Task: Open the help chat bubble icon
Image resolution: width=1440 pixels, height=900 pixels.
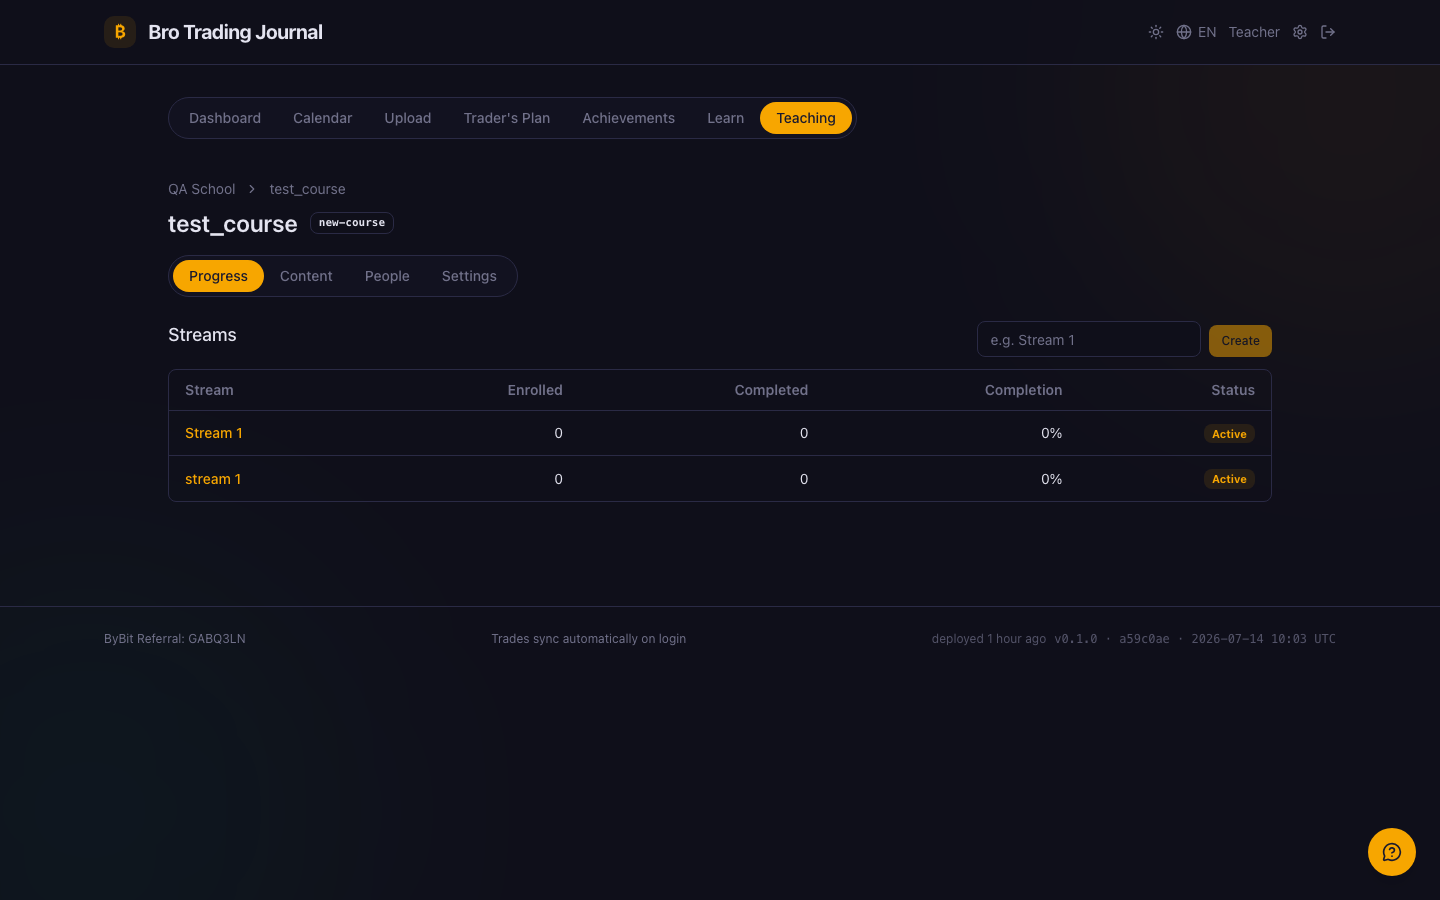Action: [x=1392, y=852]
